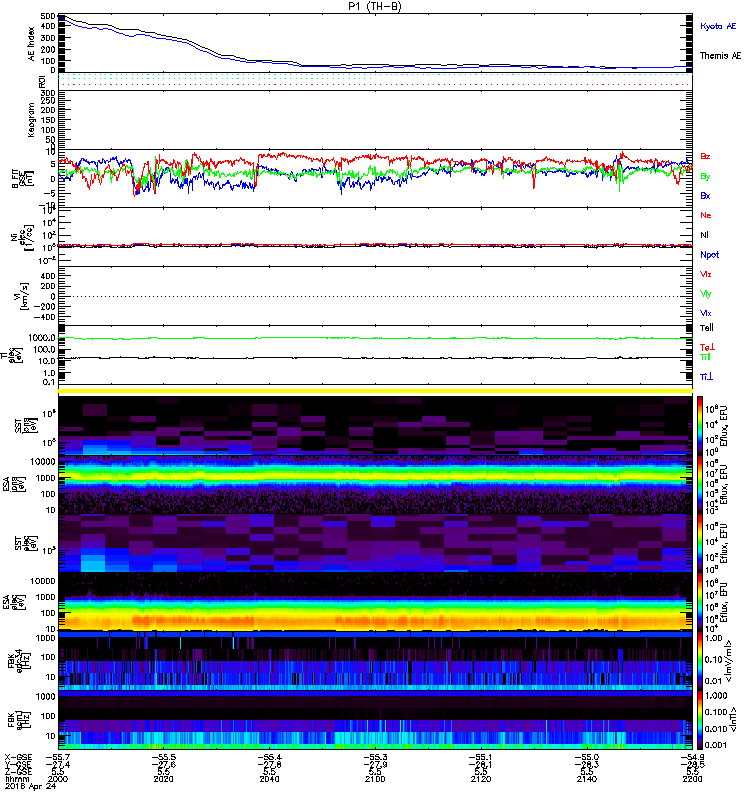Image resolution: width=750 pixels, height=800 pixels.
Task: Click the green Viy velocity legend label
Action: click(x=706, y=294)
